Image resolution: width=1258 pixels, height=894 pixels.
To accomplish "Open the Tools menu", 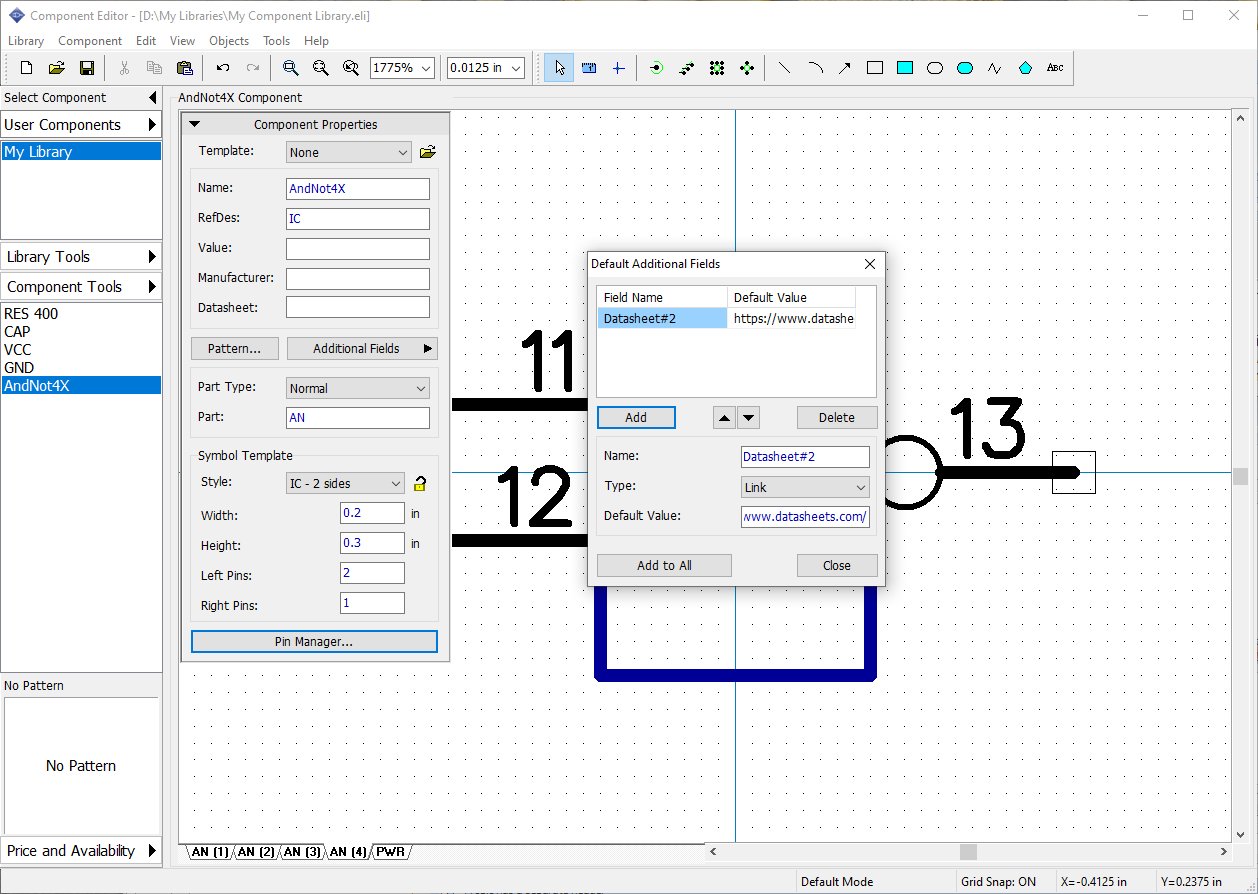I will pyautogui.click(x=277, y=41).
